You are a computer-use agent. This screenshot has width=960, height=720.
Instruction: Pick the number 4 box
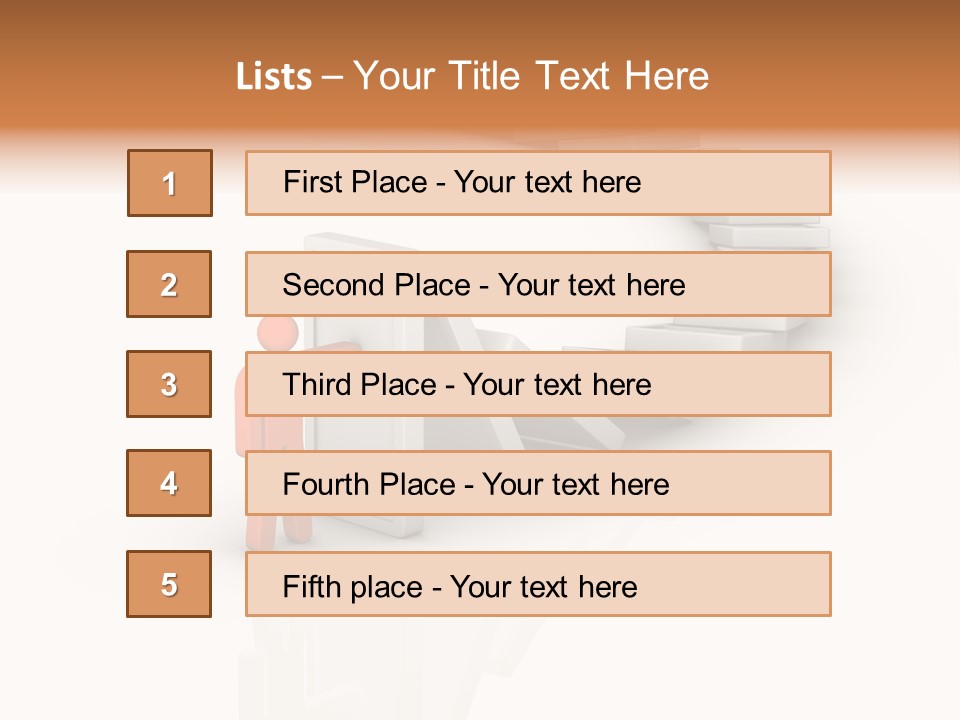(x=169, y=483)
